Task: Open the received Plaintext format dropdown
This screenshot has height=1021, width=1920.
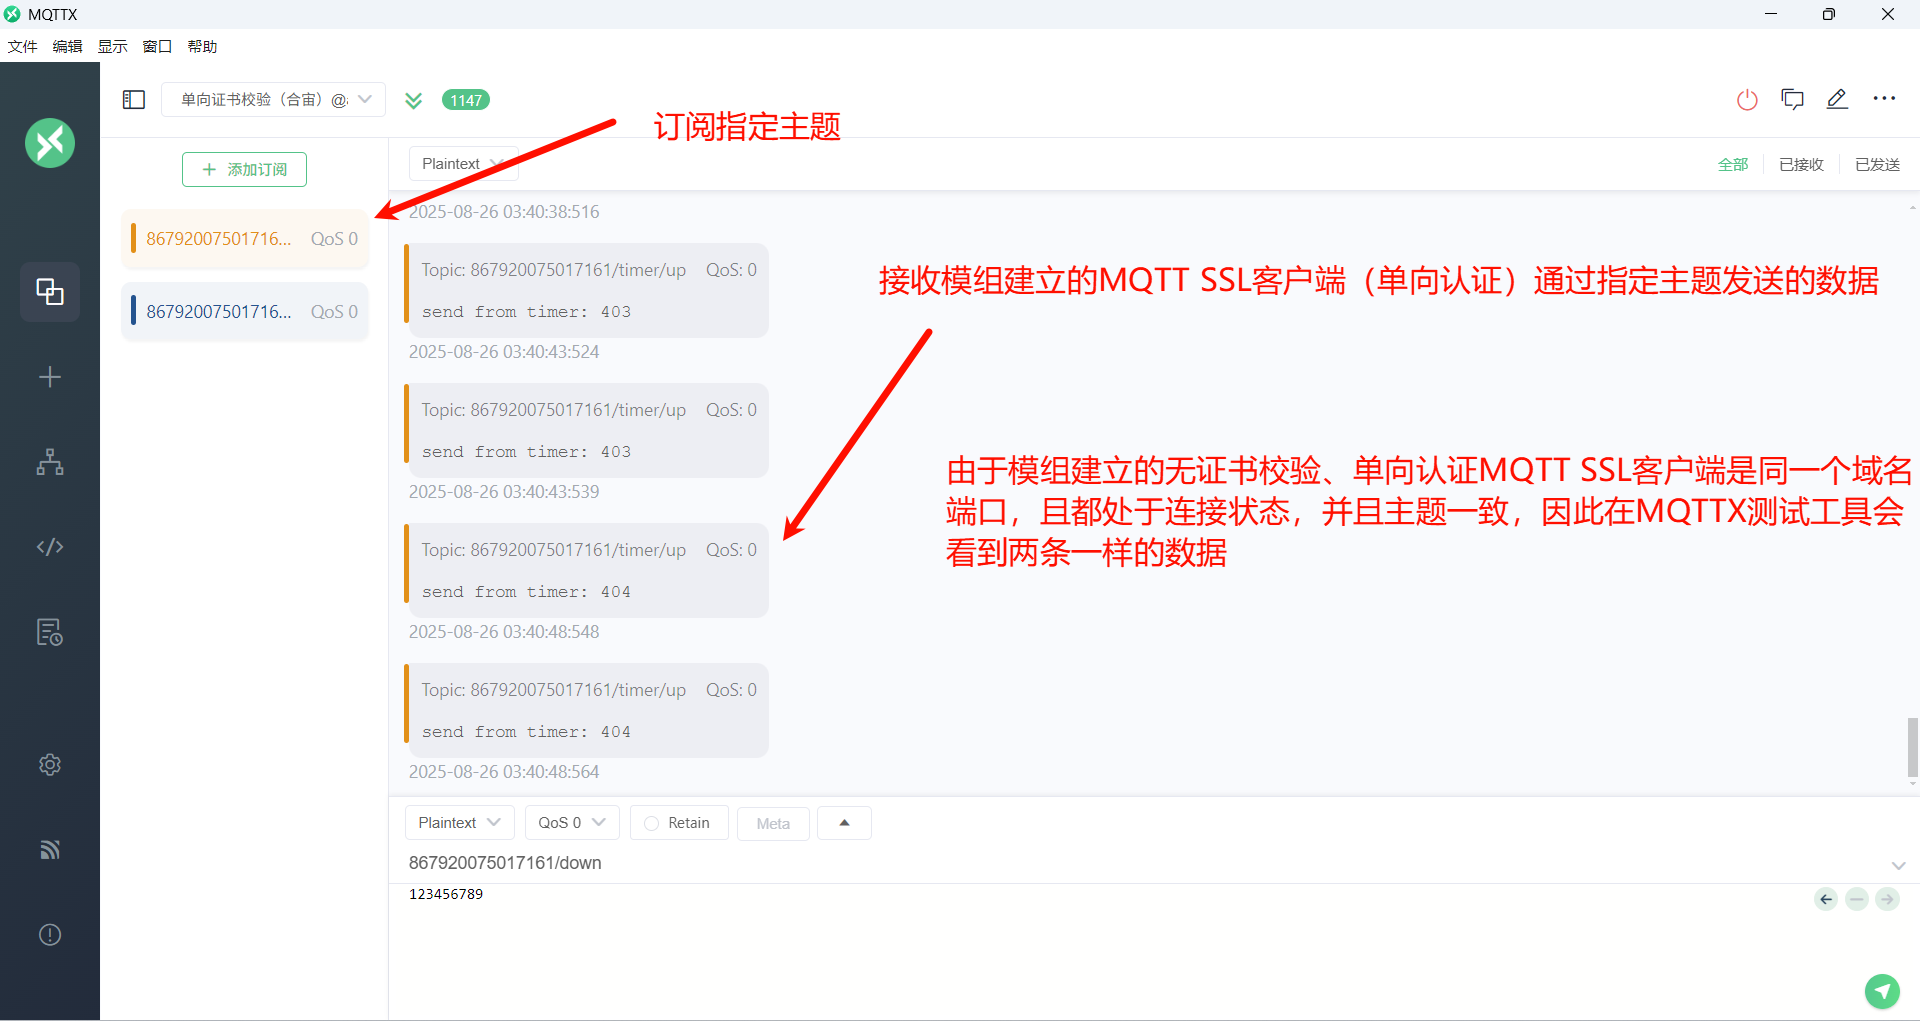Action: pyautogui.click(x=463, y=164)
